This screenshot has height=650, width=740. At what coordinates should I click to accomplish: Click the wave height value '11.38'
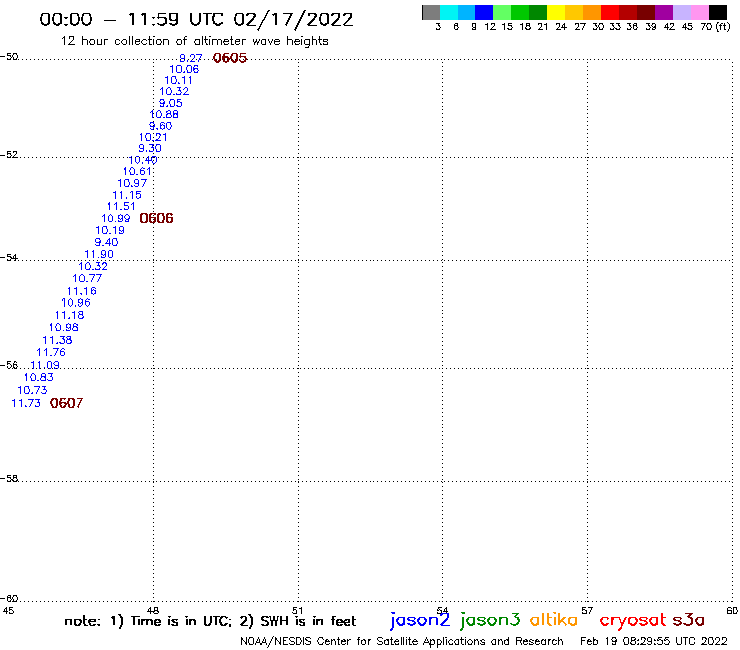pyautogui.click(x=57, y=340)
